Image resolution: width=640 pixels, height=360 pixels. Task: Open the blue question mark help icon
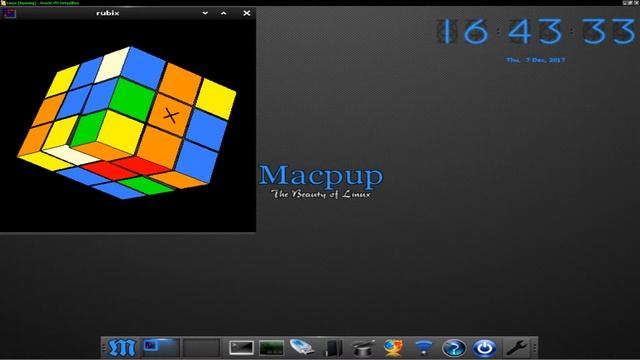coord(454,348)
